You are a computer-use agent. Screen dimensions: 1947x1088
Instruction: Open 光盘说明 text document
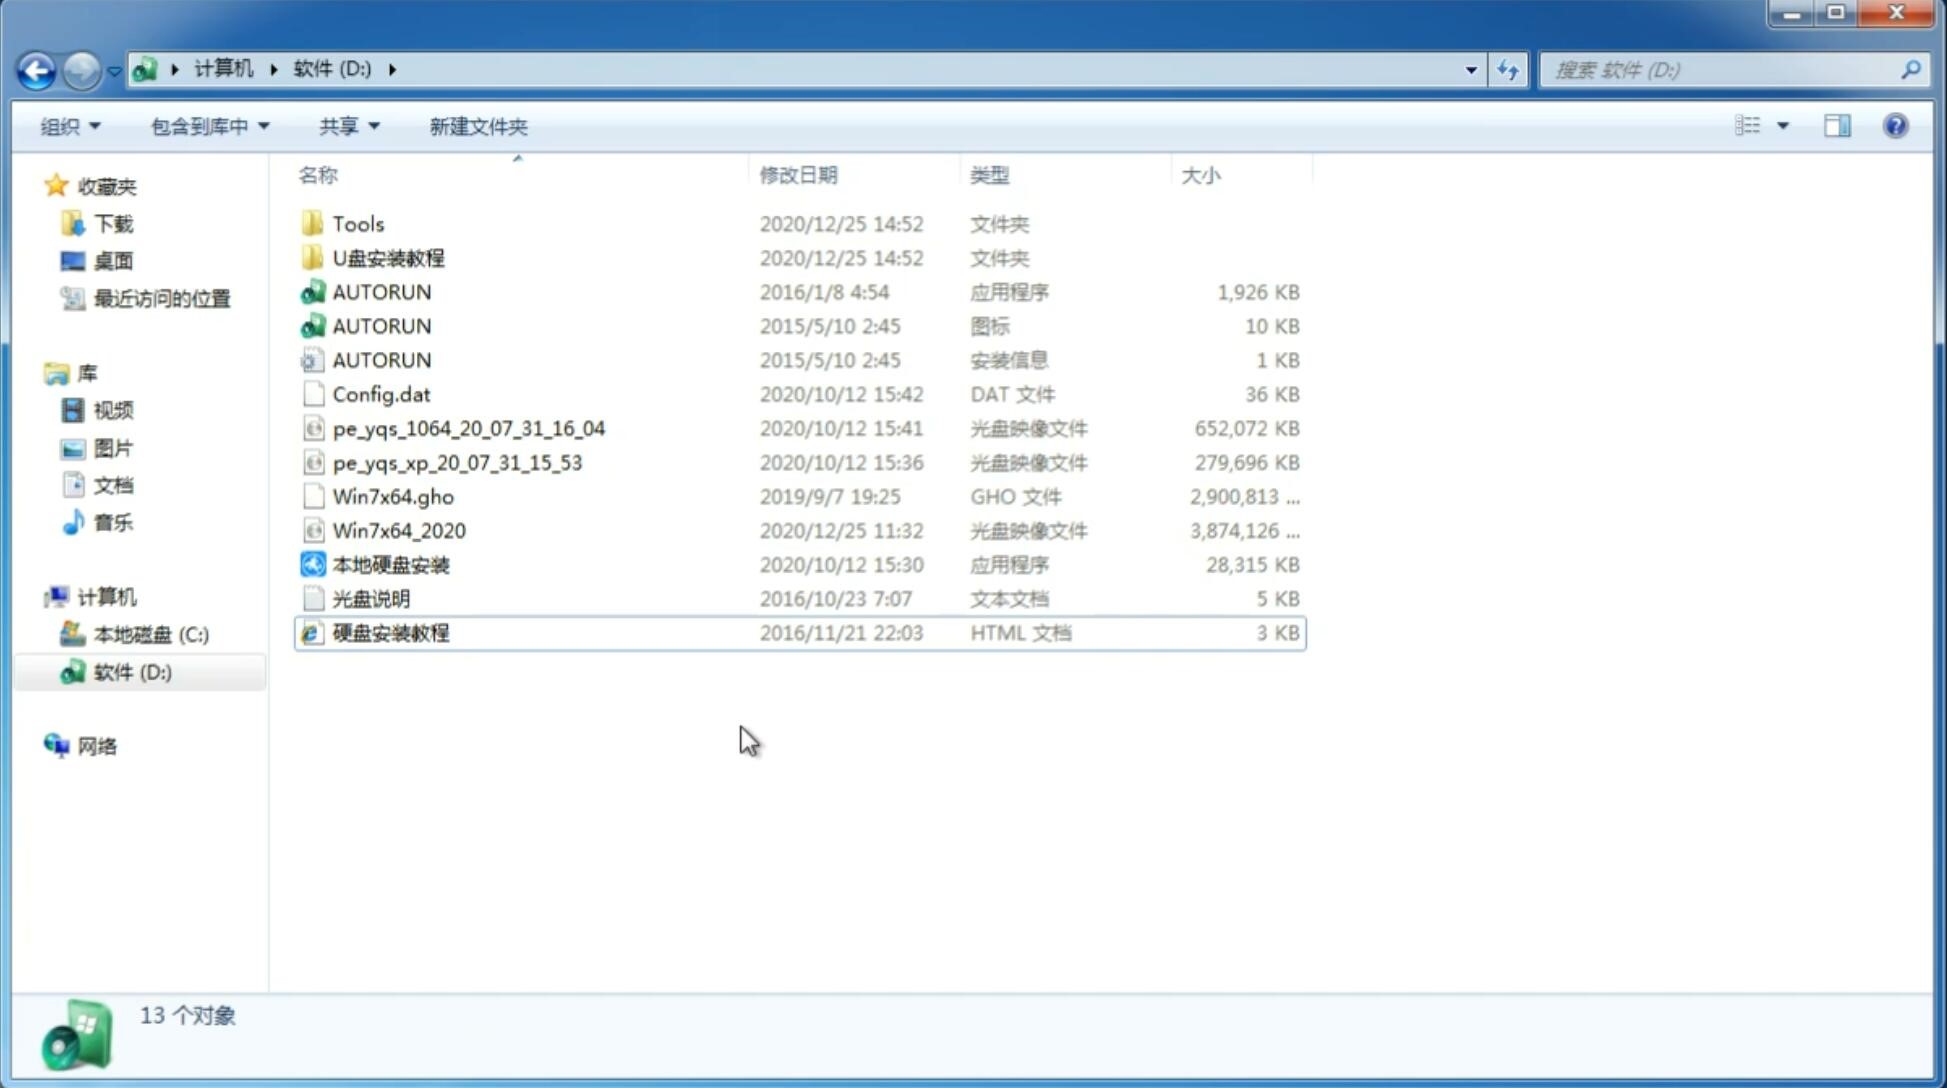[372, 599]
